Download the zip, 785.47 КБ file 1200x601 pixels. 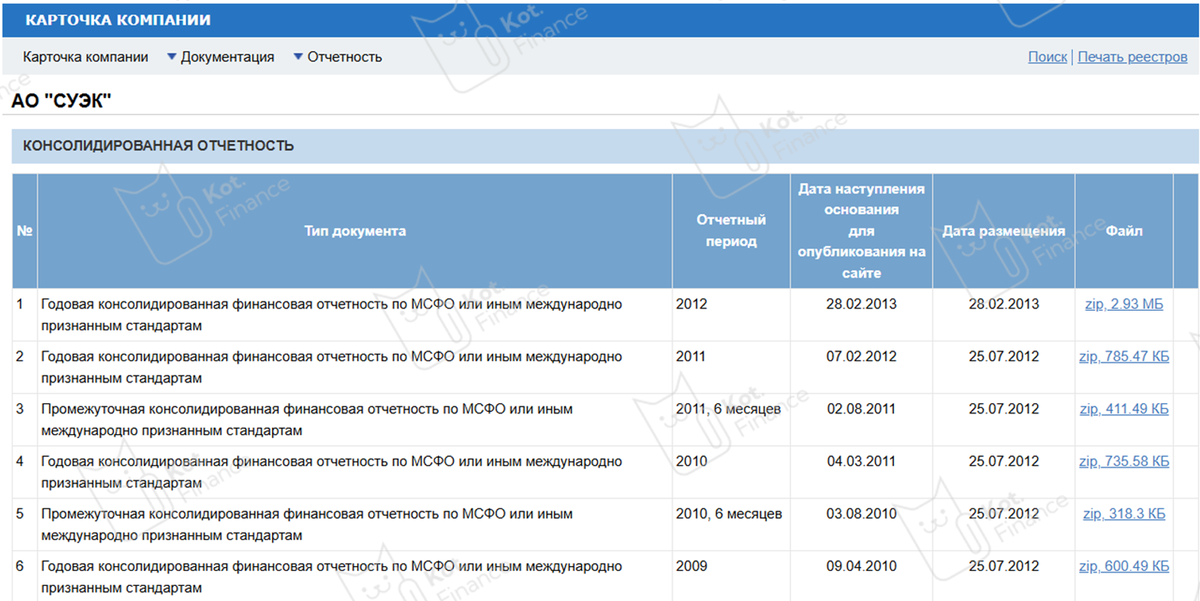point(1124,356)
